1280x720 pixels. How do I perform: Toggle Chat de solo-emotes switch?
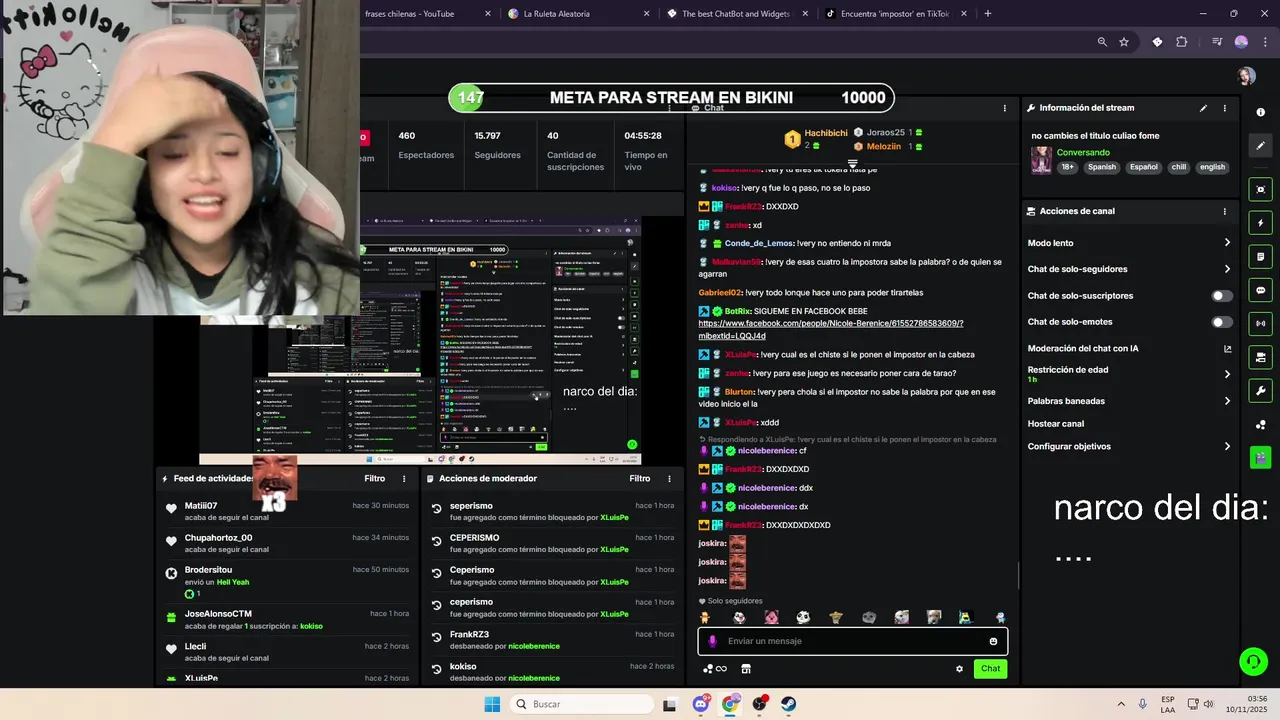click(x=1222, y=322)
